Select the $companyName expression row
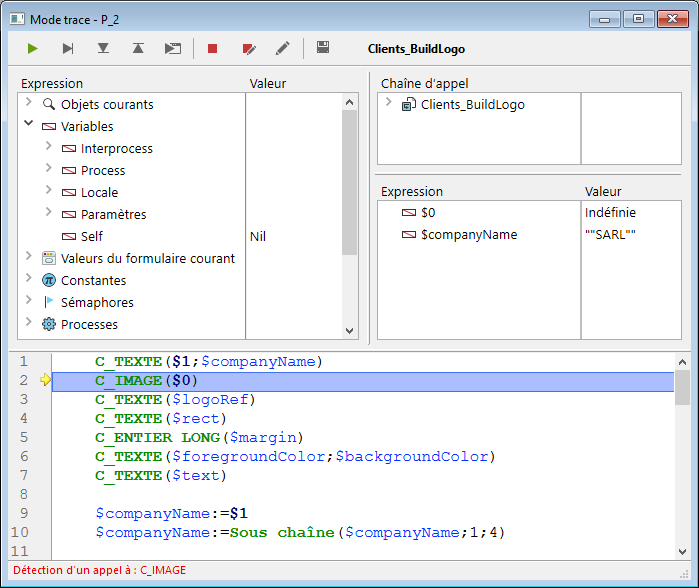 pyautogui.click(x=468, y=234)
